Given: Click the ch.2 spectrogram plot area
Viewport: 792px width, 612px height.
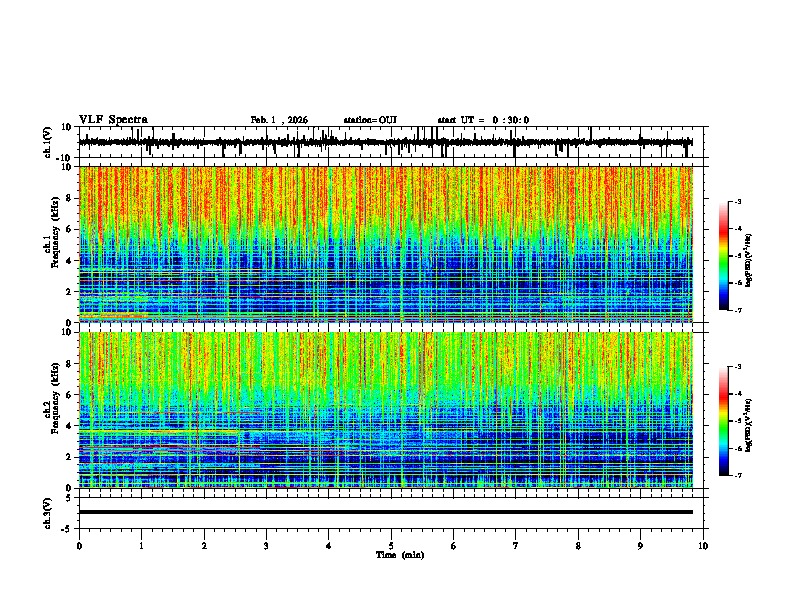Looking at the screenshot, I should (385, 410).
